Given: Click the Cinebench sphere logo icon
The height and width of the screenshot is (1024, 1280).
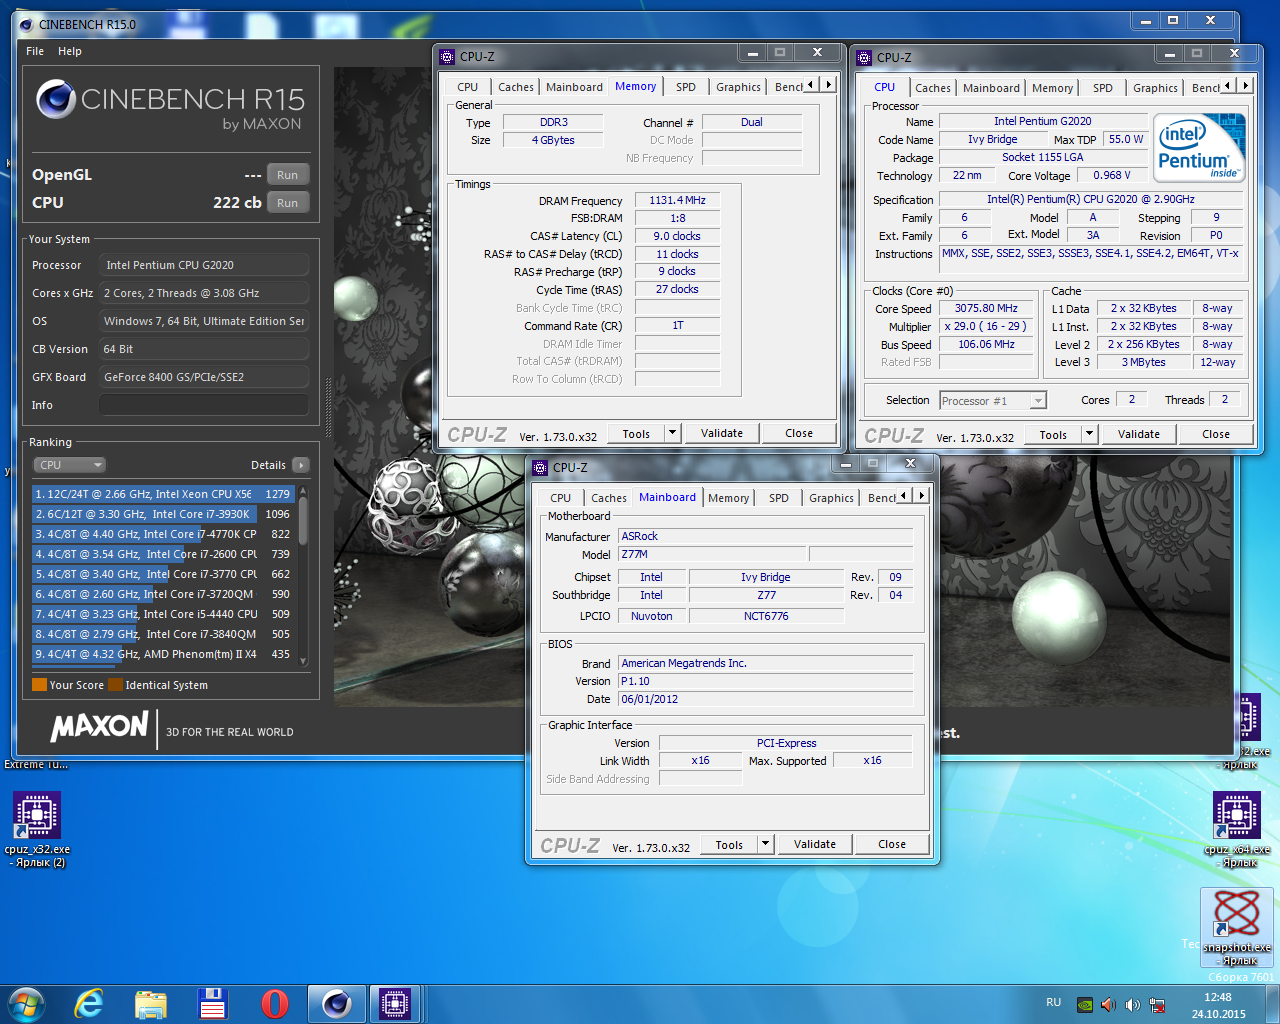Looking at the screenshot, I should pos(56,99).
